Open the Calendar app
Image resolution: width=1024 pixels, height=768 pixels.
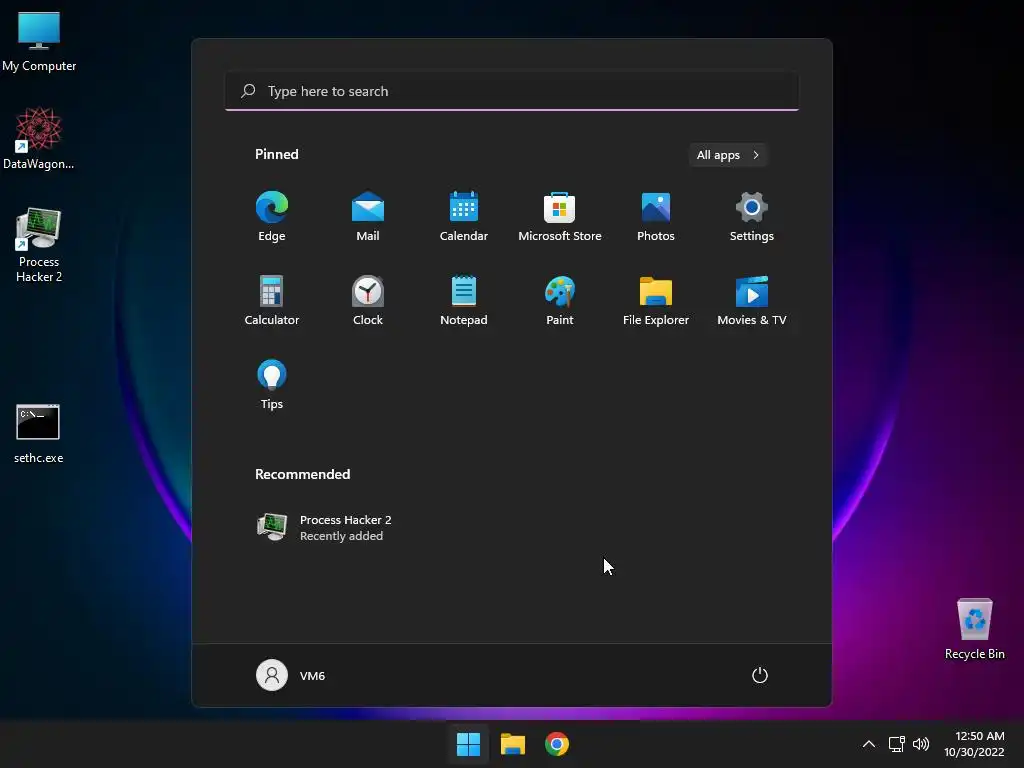point(464,217)
